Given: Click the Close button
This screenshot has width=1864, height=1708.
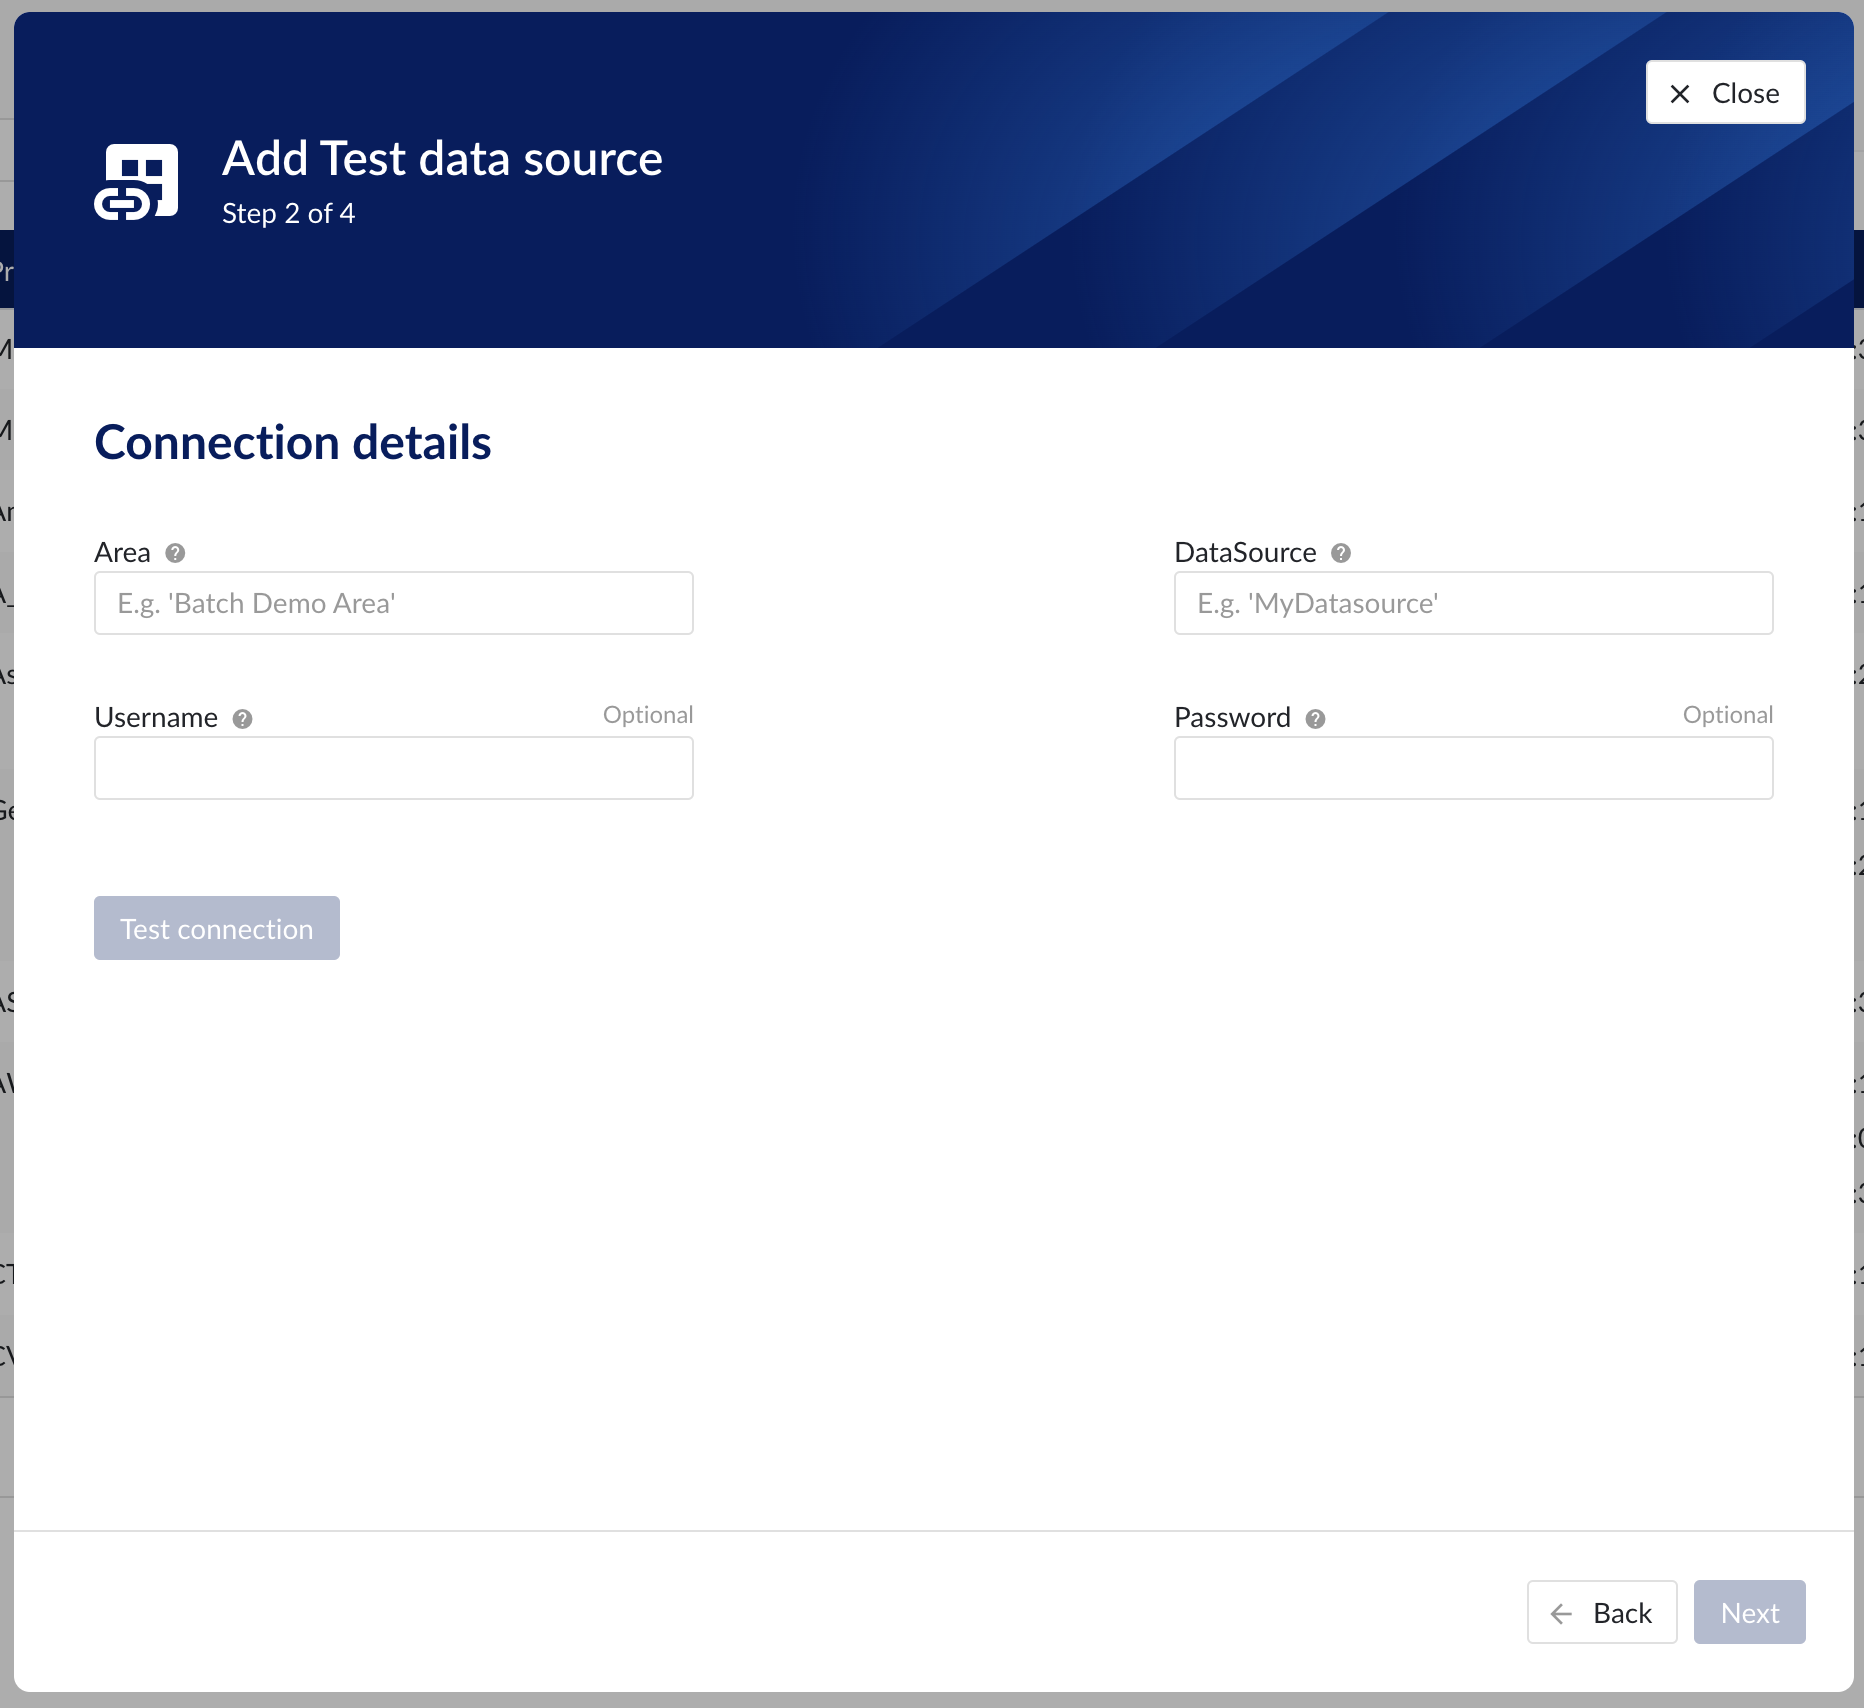Looking at the screenshot, I should point(1724,92).
